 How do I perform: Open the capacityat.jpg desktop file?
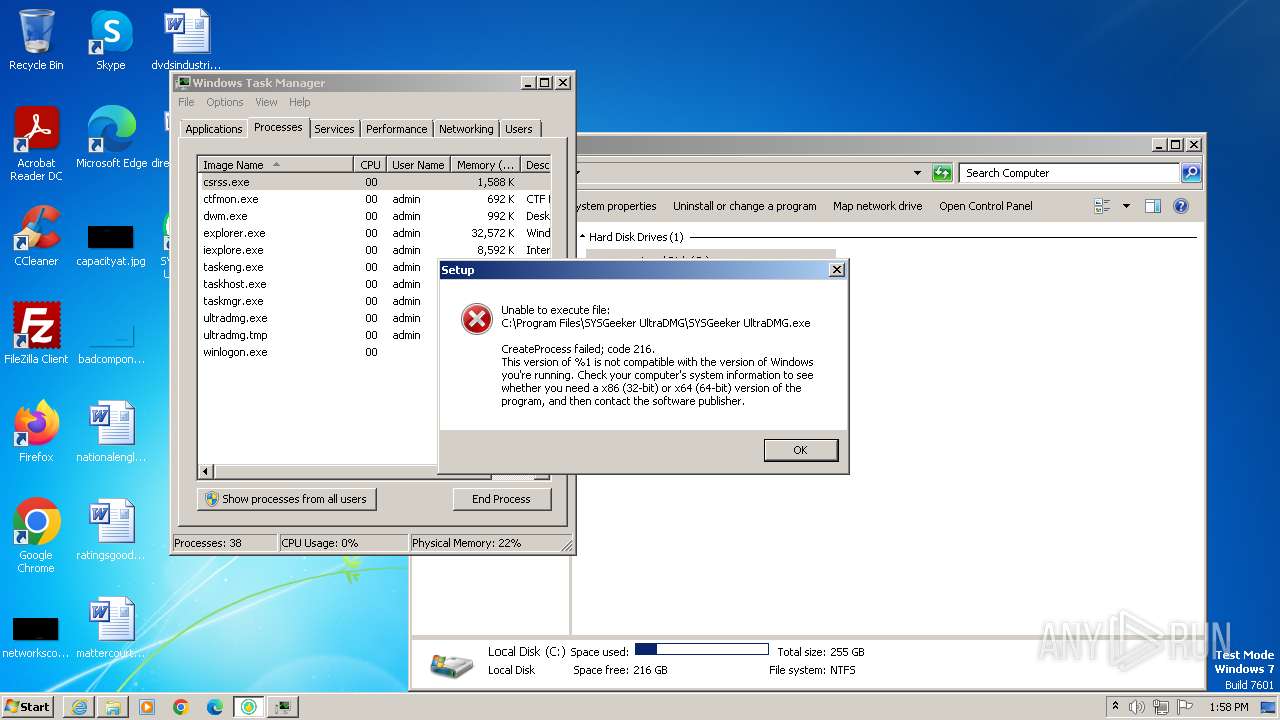click(x=111, y=245)
